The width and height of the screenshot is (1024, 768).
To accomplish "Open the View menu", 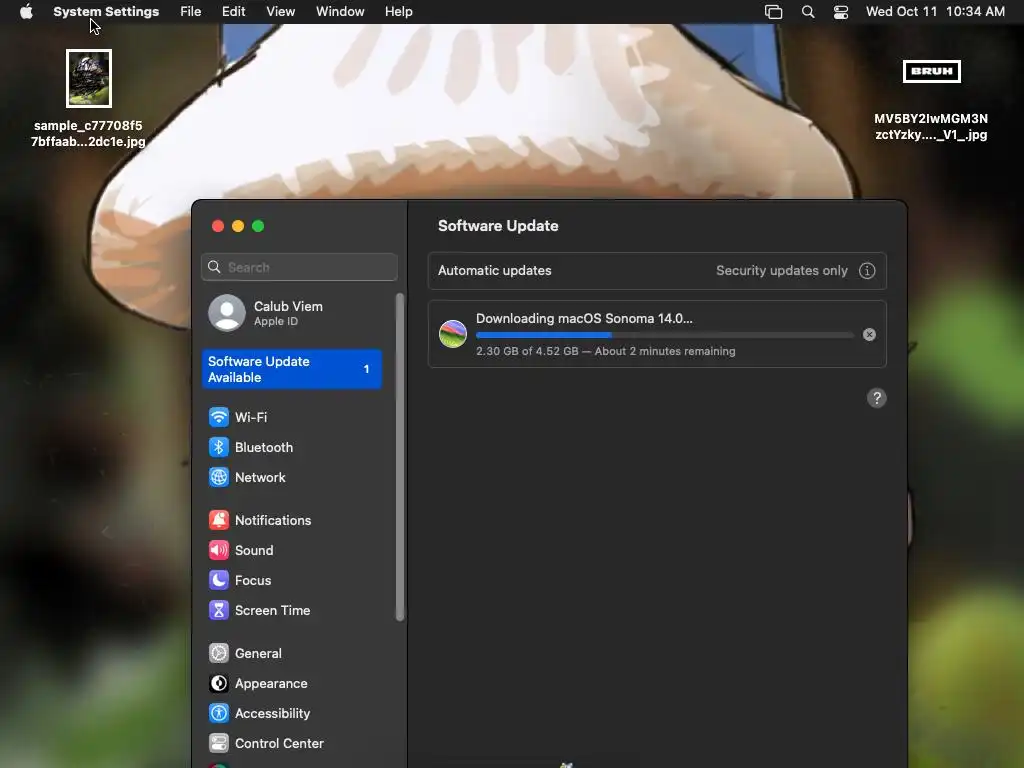I will click(x=281, y=12).
